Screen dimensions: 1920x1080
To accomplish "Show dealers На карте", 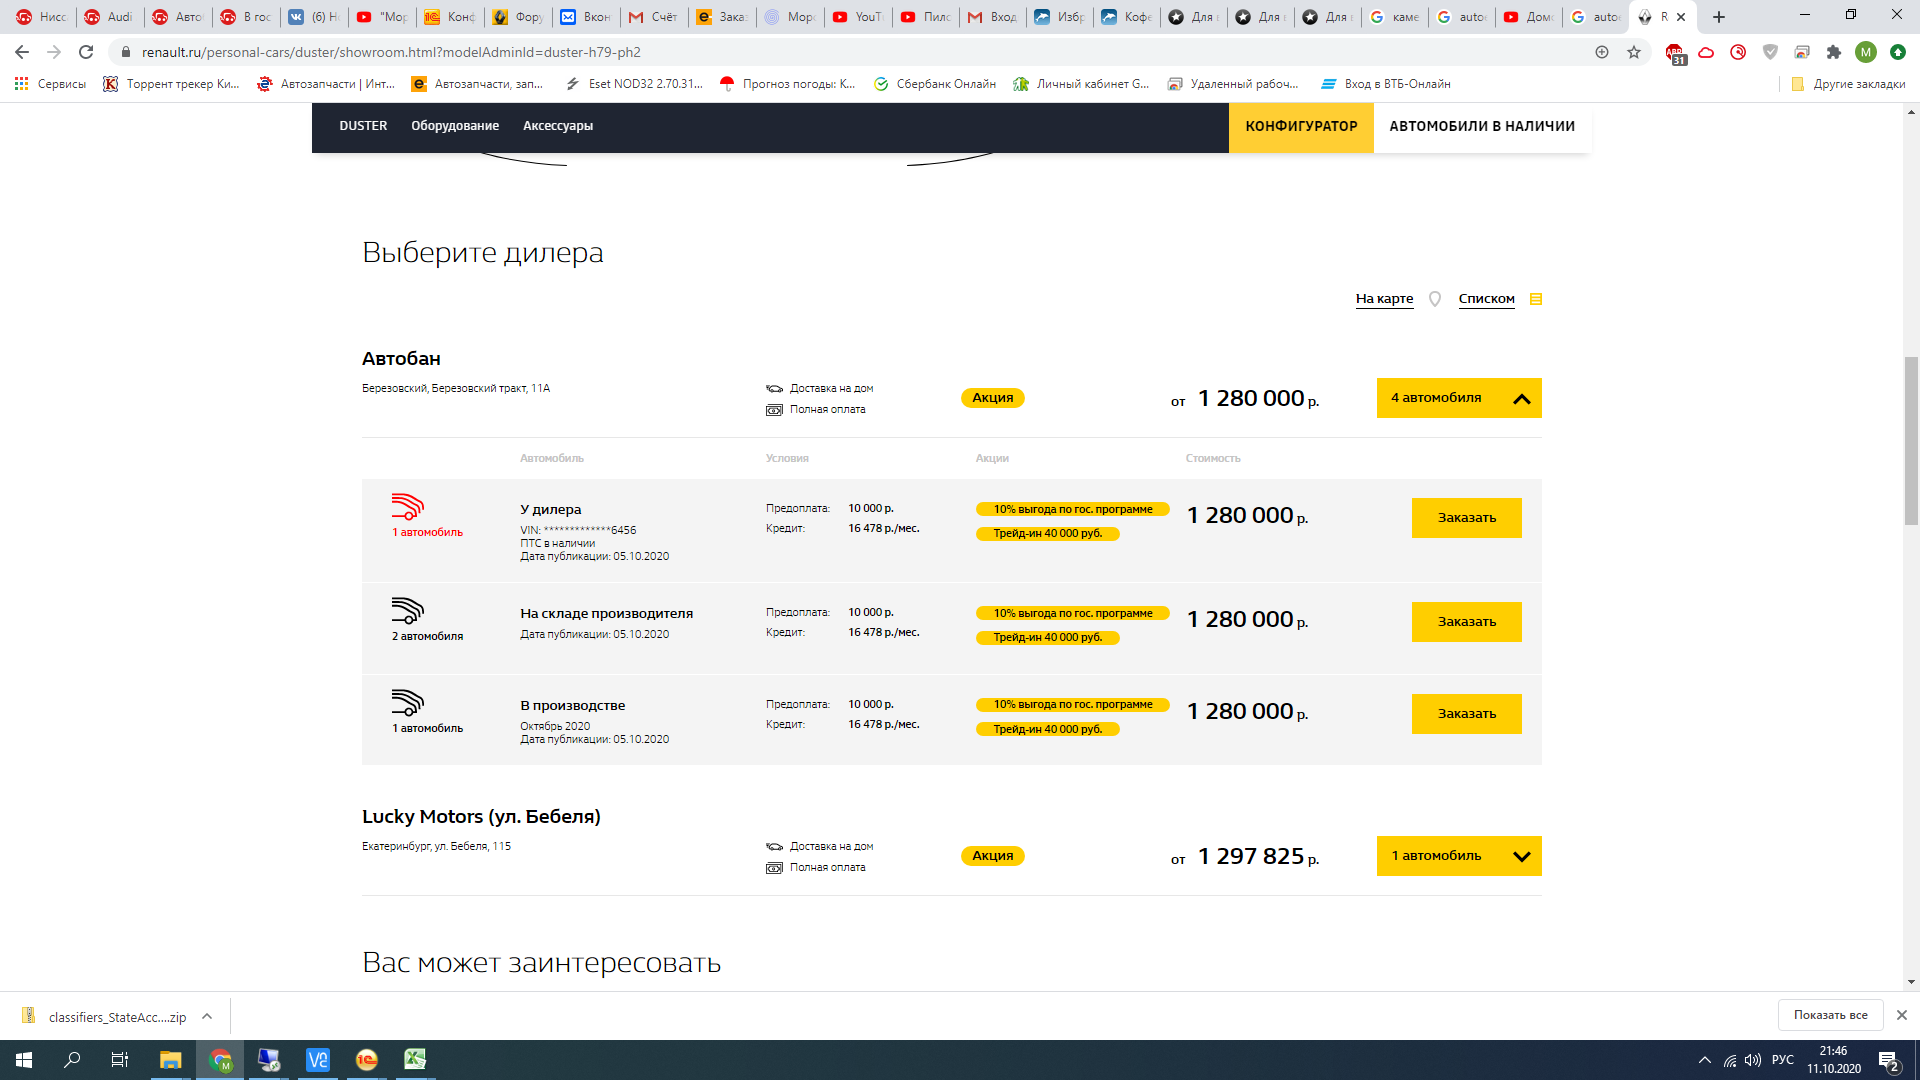I will point(1384,299).
